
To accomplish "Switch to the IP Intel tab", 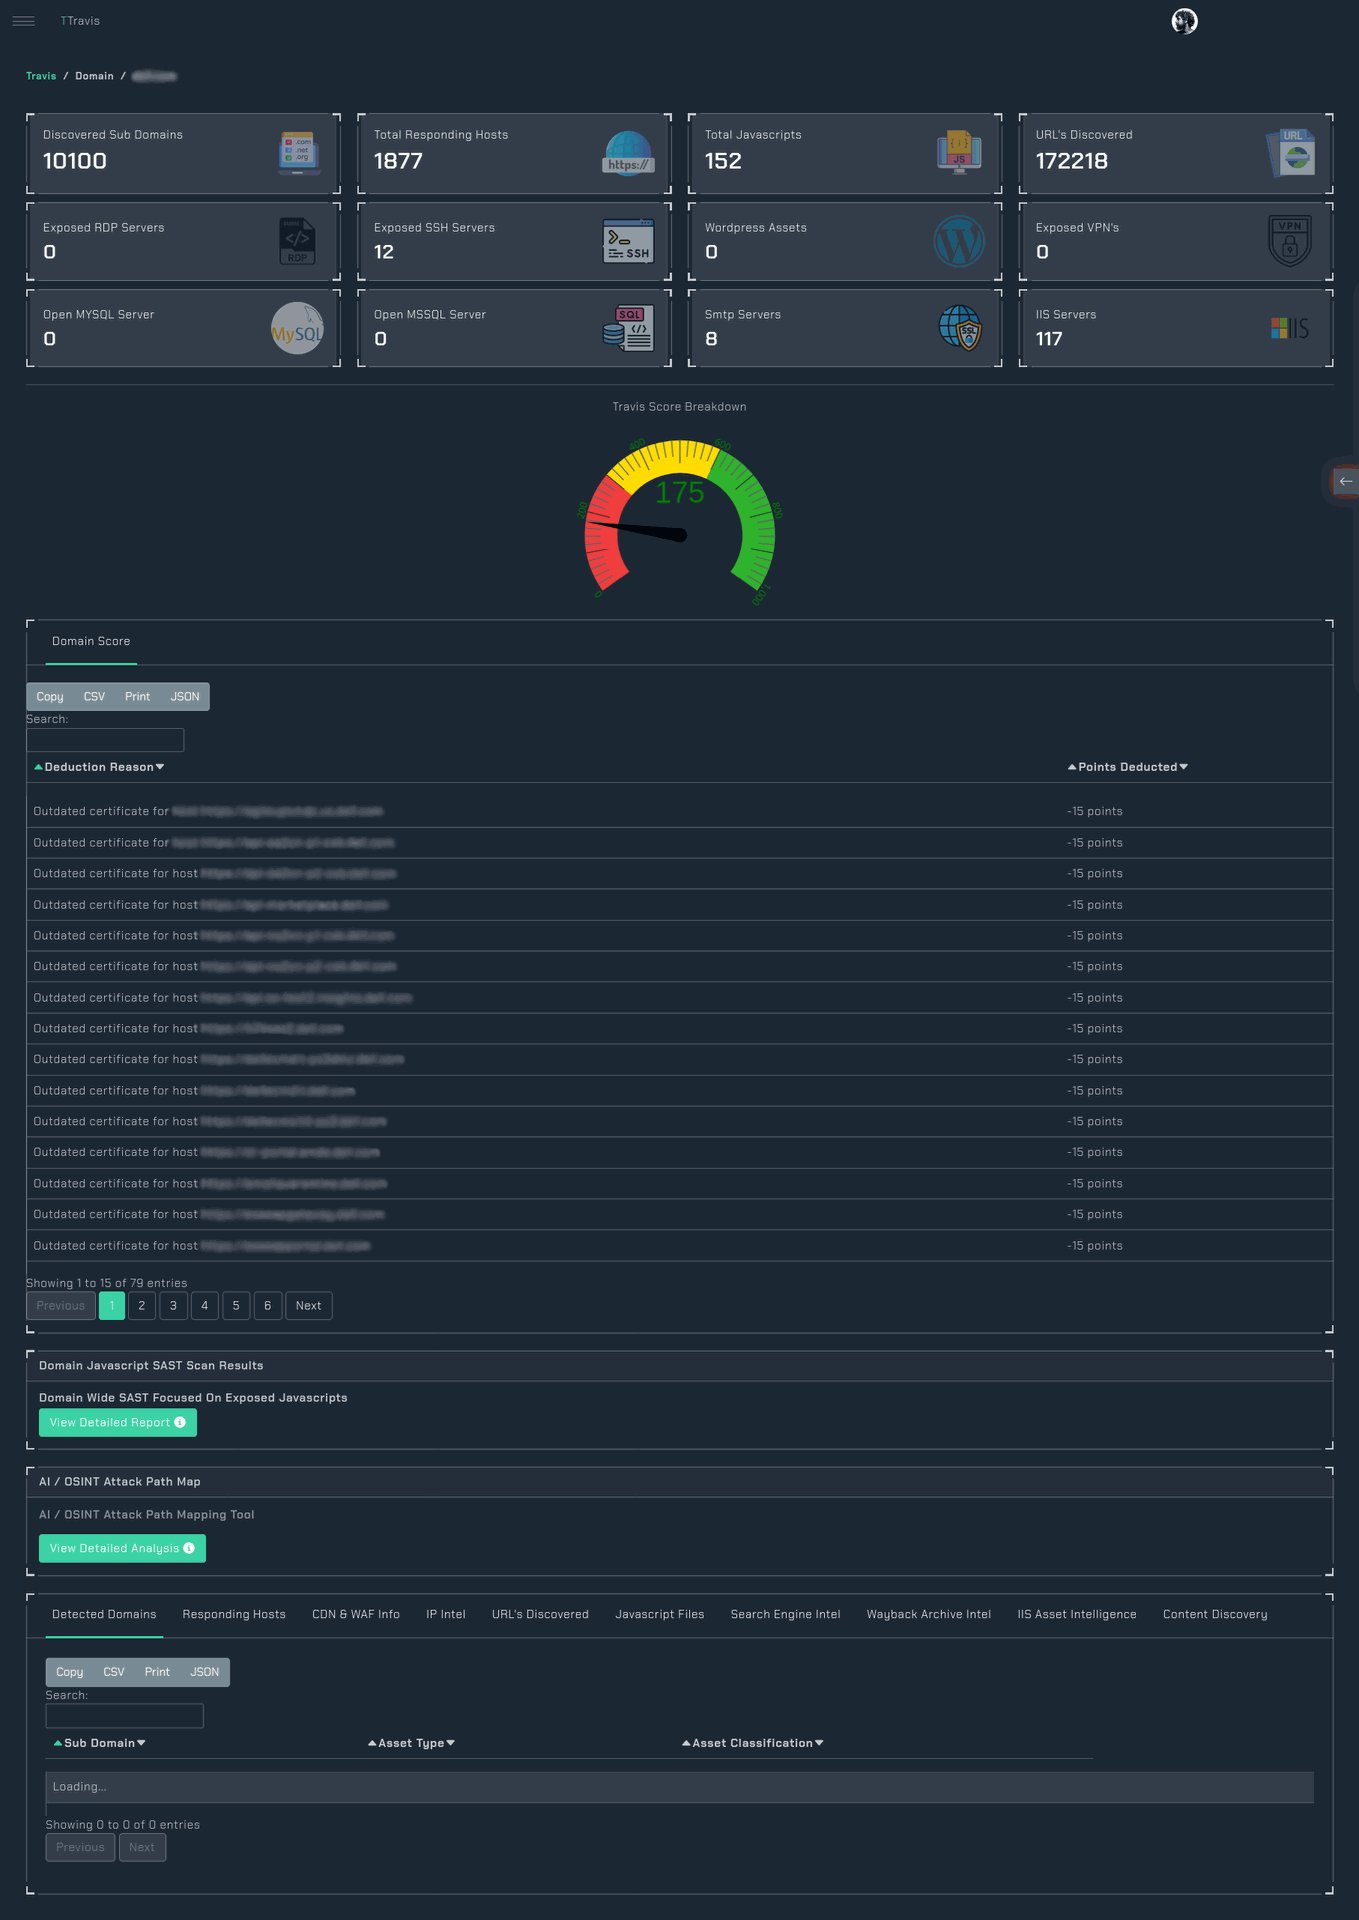I will pyautogui.click(x=446, y=1614).
